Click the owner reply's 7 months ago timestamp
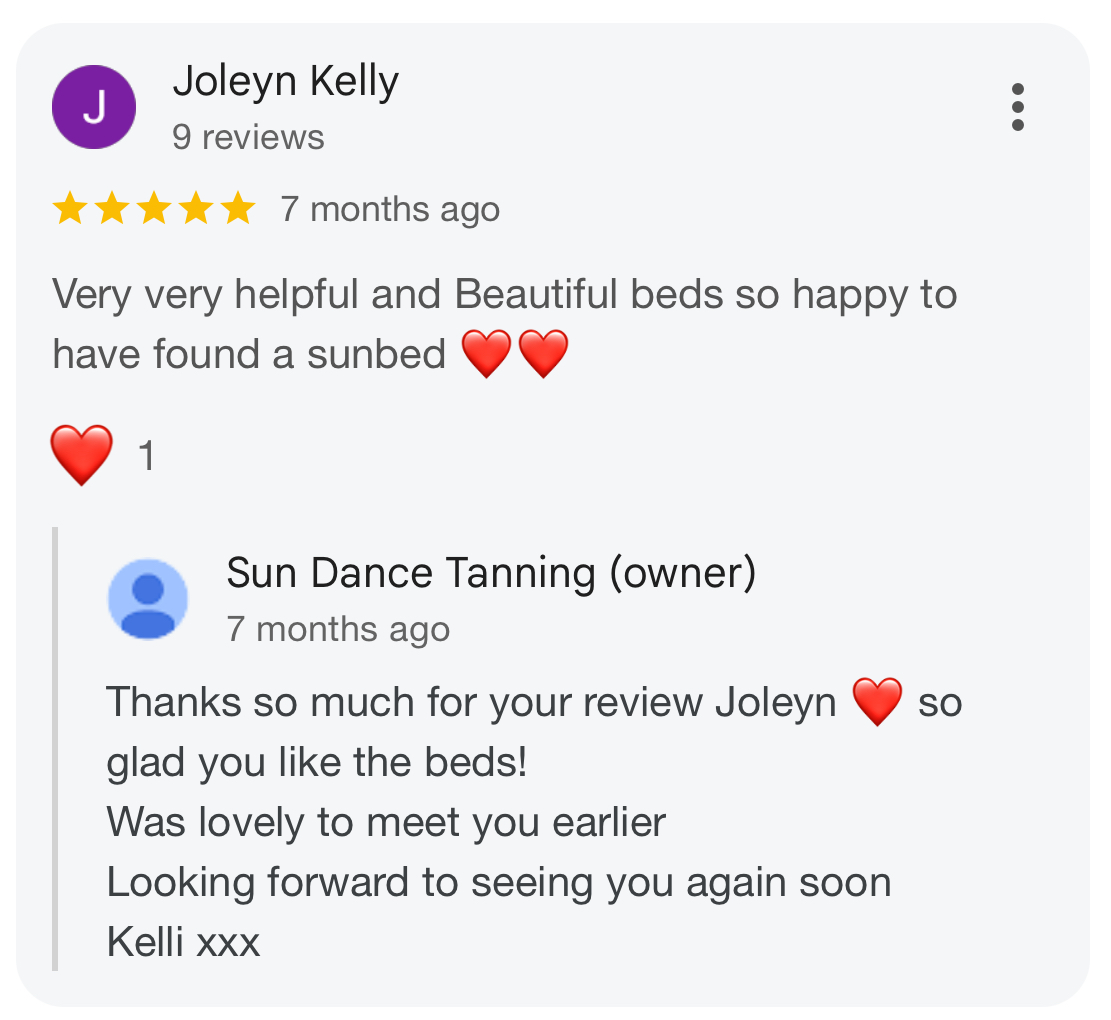 coord(338,630)
